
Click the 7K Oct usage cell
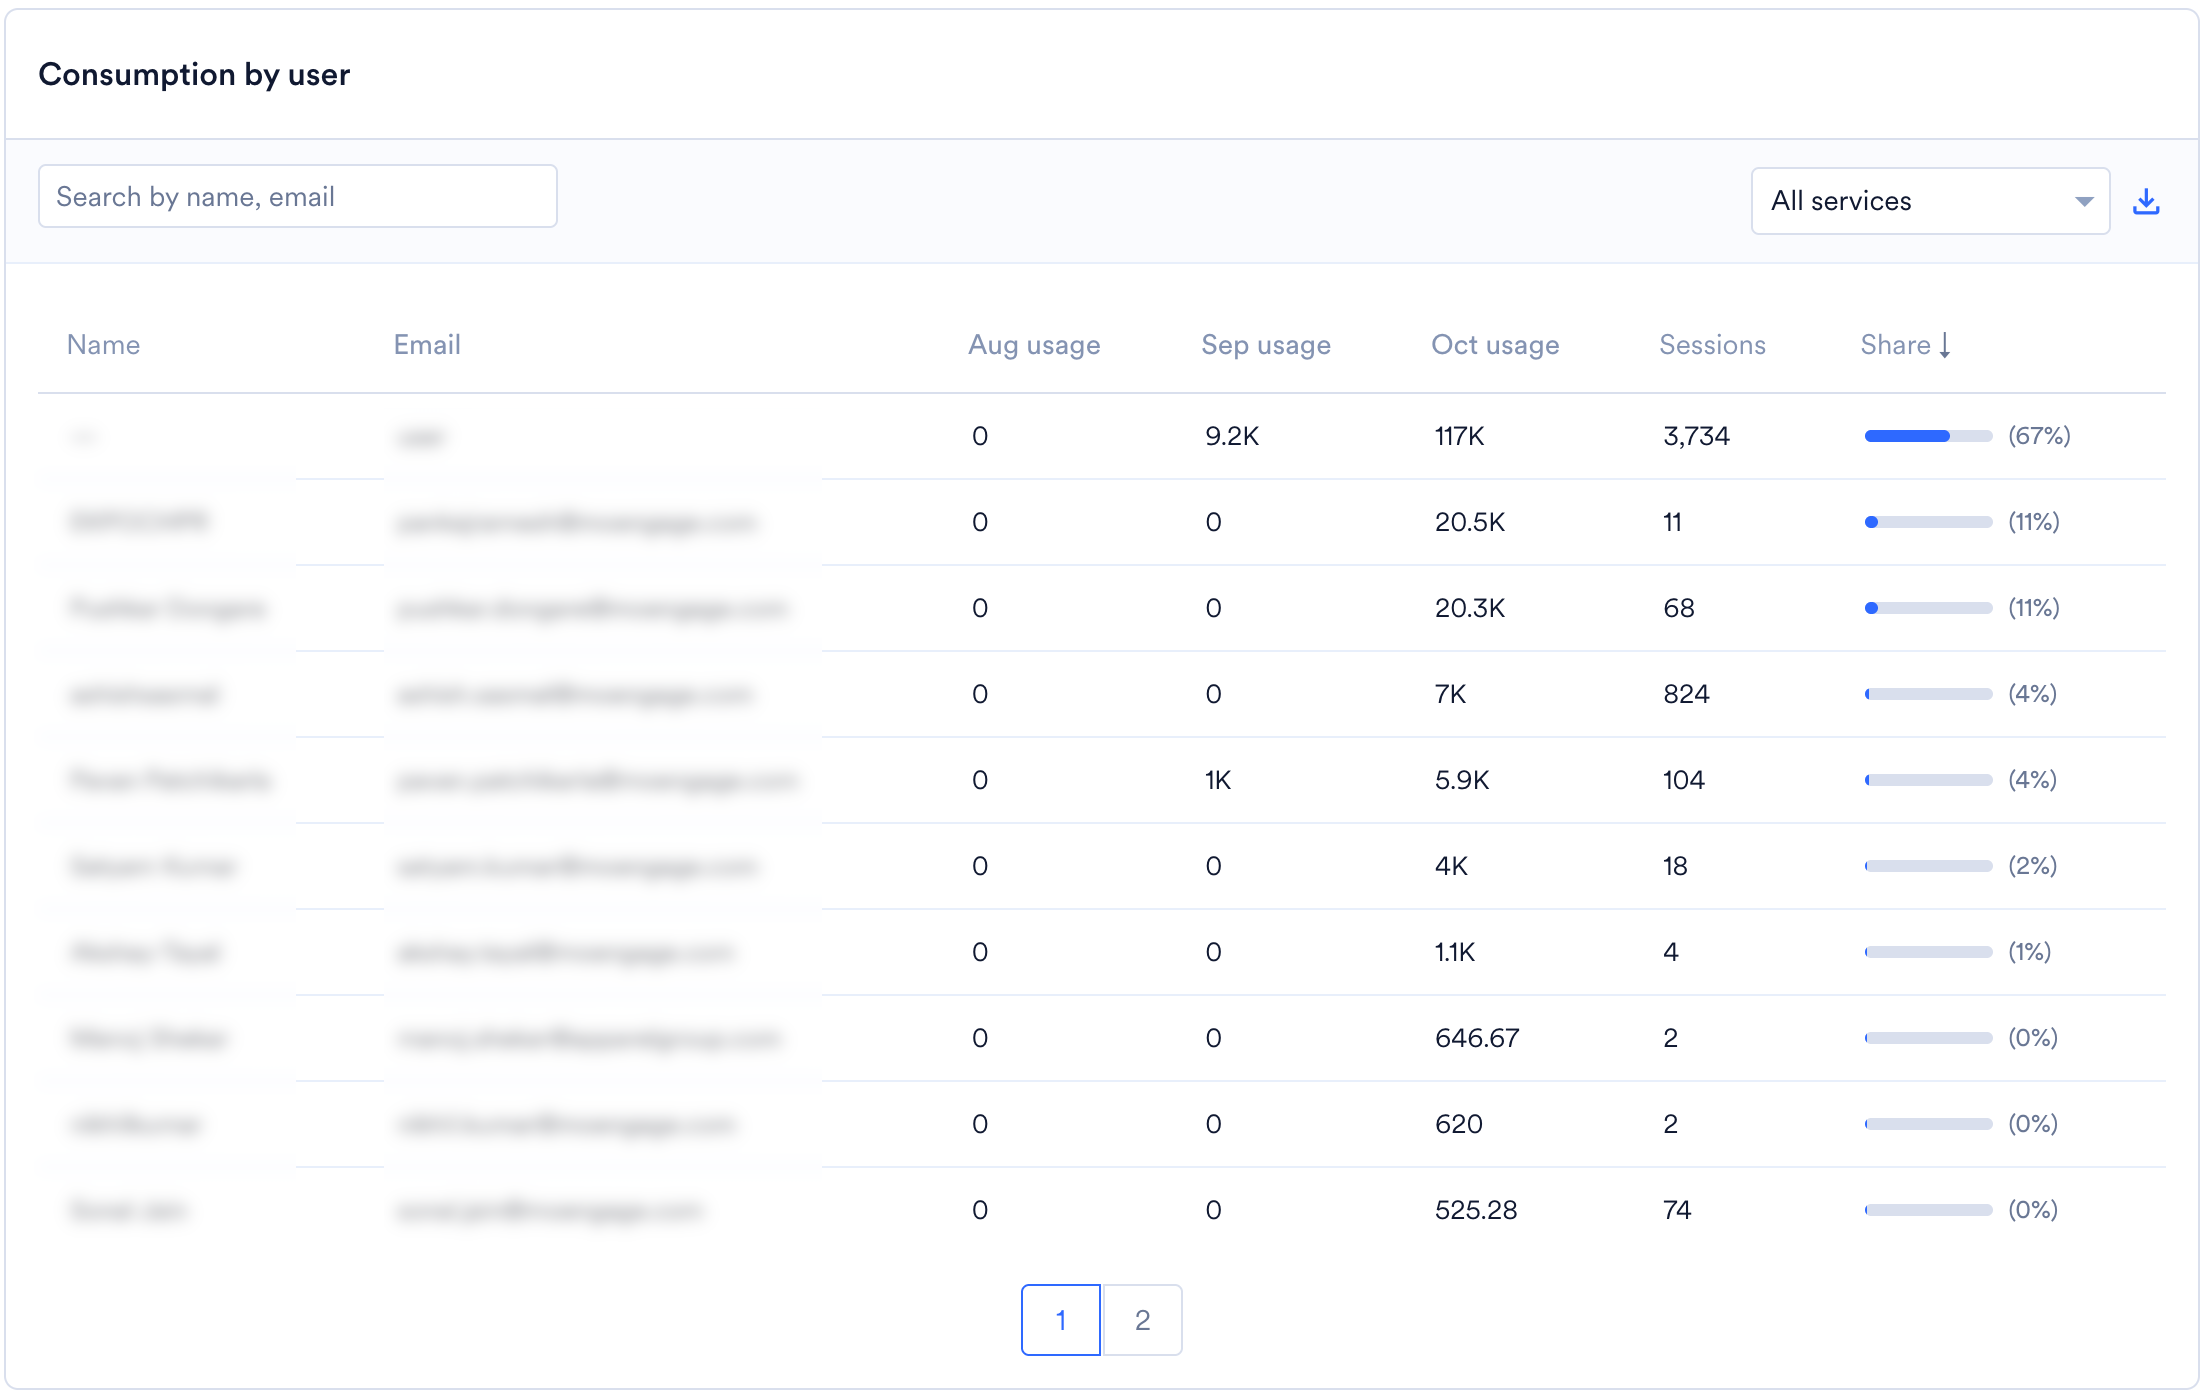[1450, 694]
